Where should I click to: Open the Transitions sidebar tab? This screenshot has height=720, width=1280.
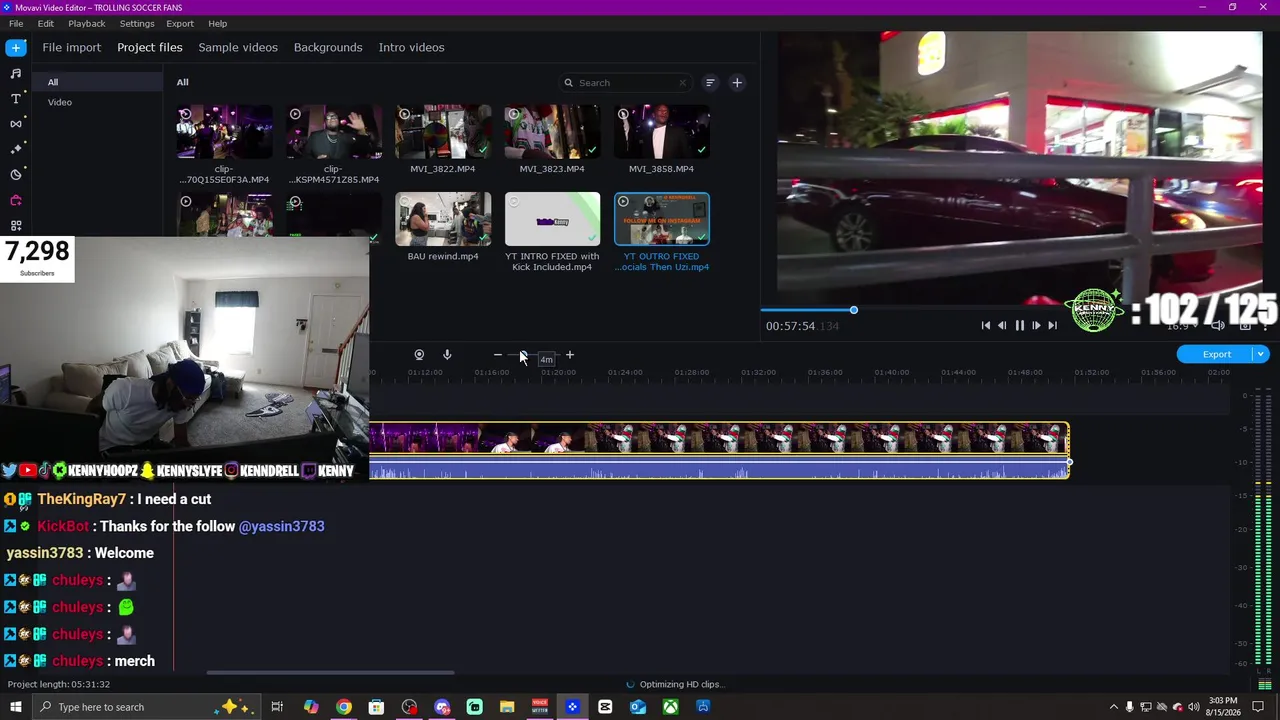coord(16,124)
